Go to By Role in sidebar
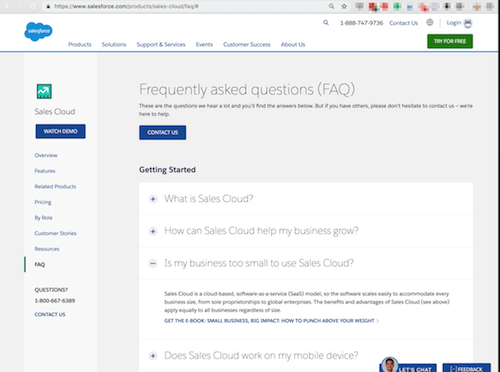500x372 pixels. coord(43,218)
